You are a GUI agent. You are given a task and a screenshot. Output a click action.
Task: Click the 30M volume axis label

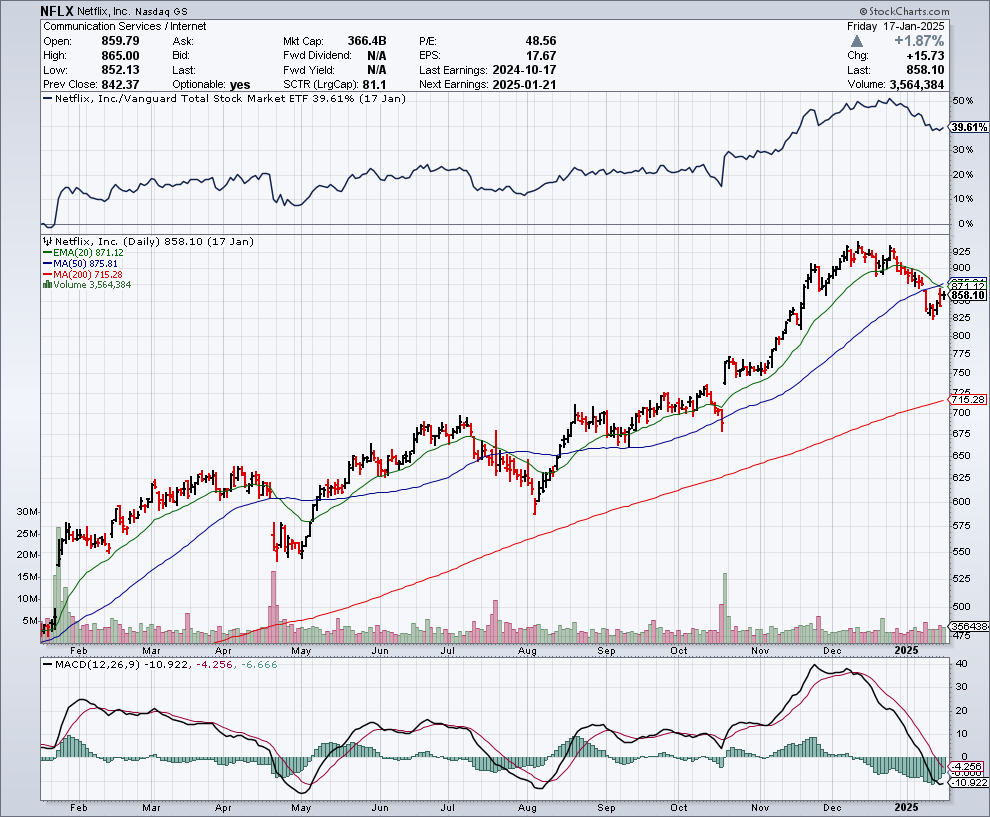pos(27,511)
